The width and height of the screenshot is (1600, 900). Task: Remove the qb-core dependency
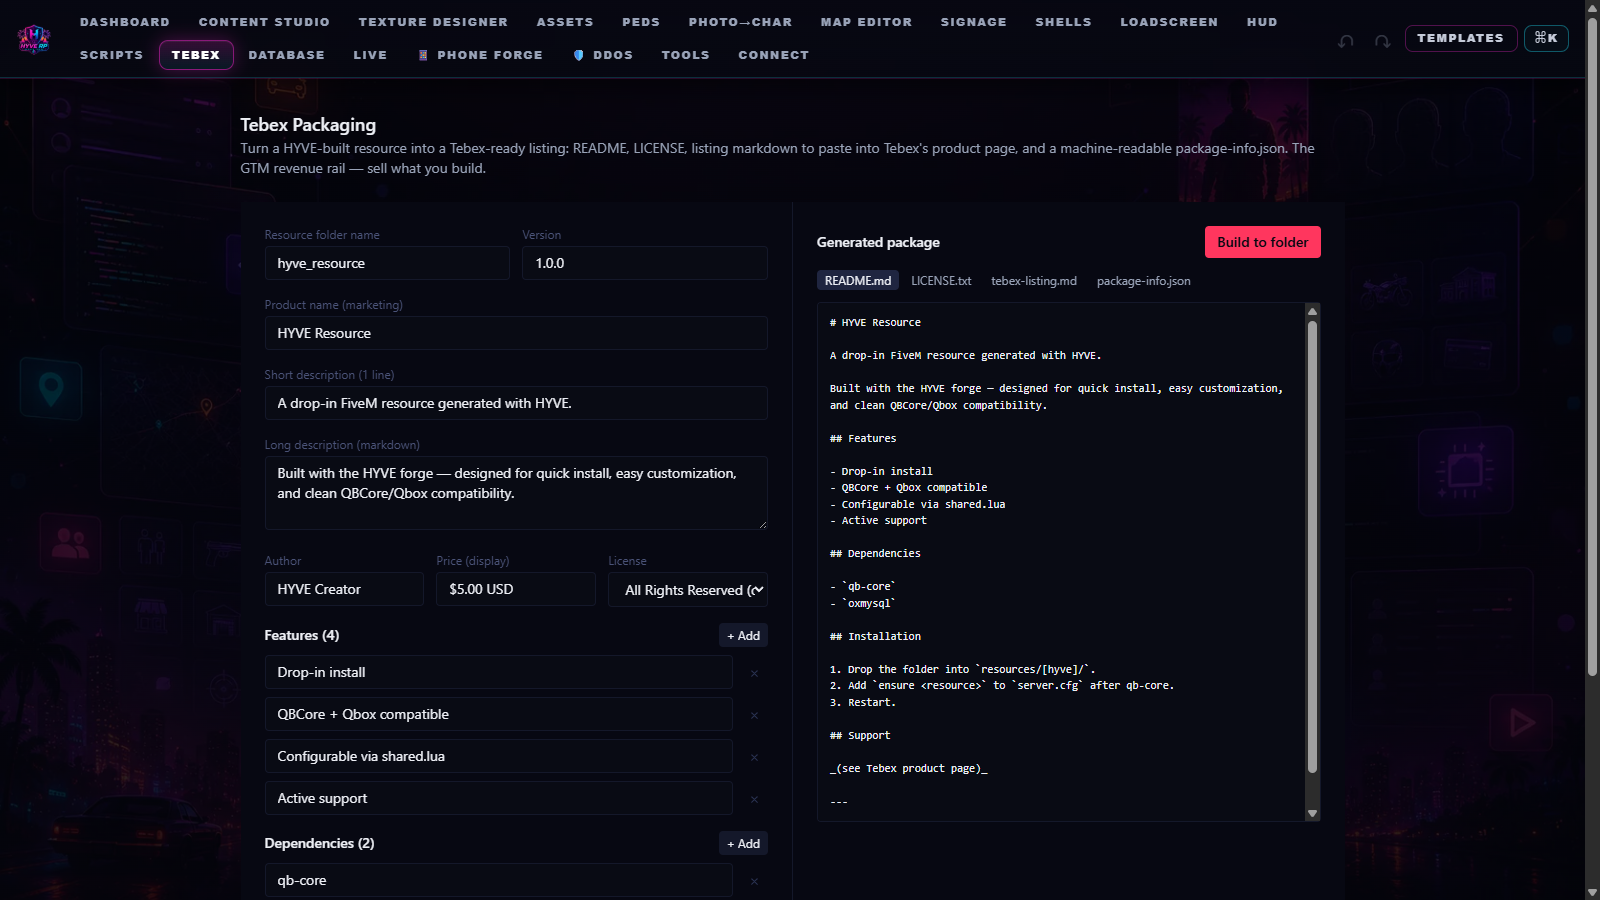coord(754,882)
